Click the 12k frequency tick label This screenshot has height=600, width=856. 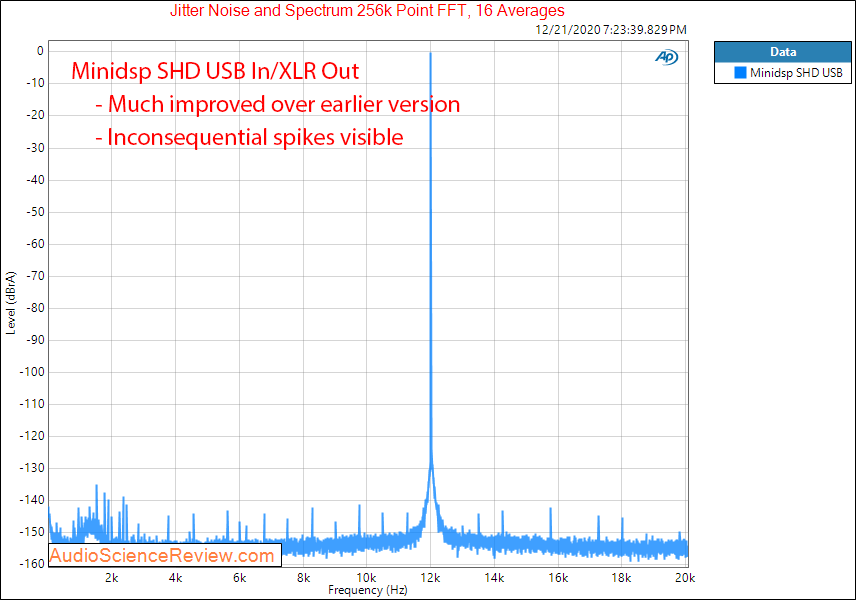tap(431, 578)
